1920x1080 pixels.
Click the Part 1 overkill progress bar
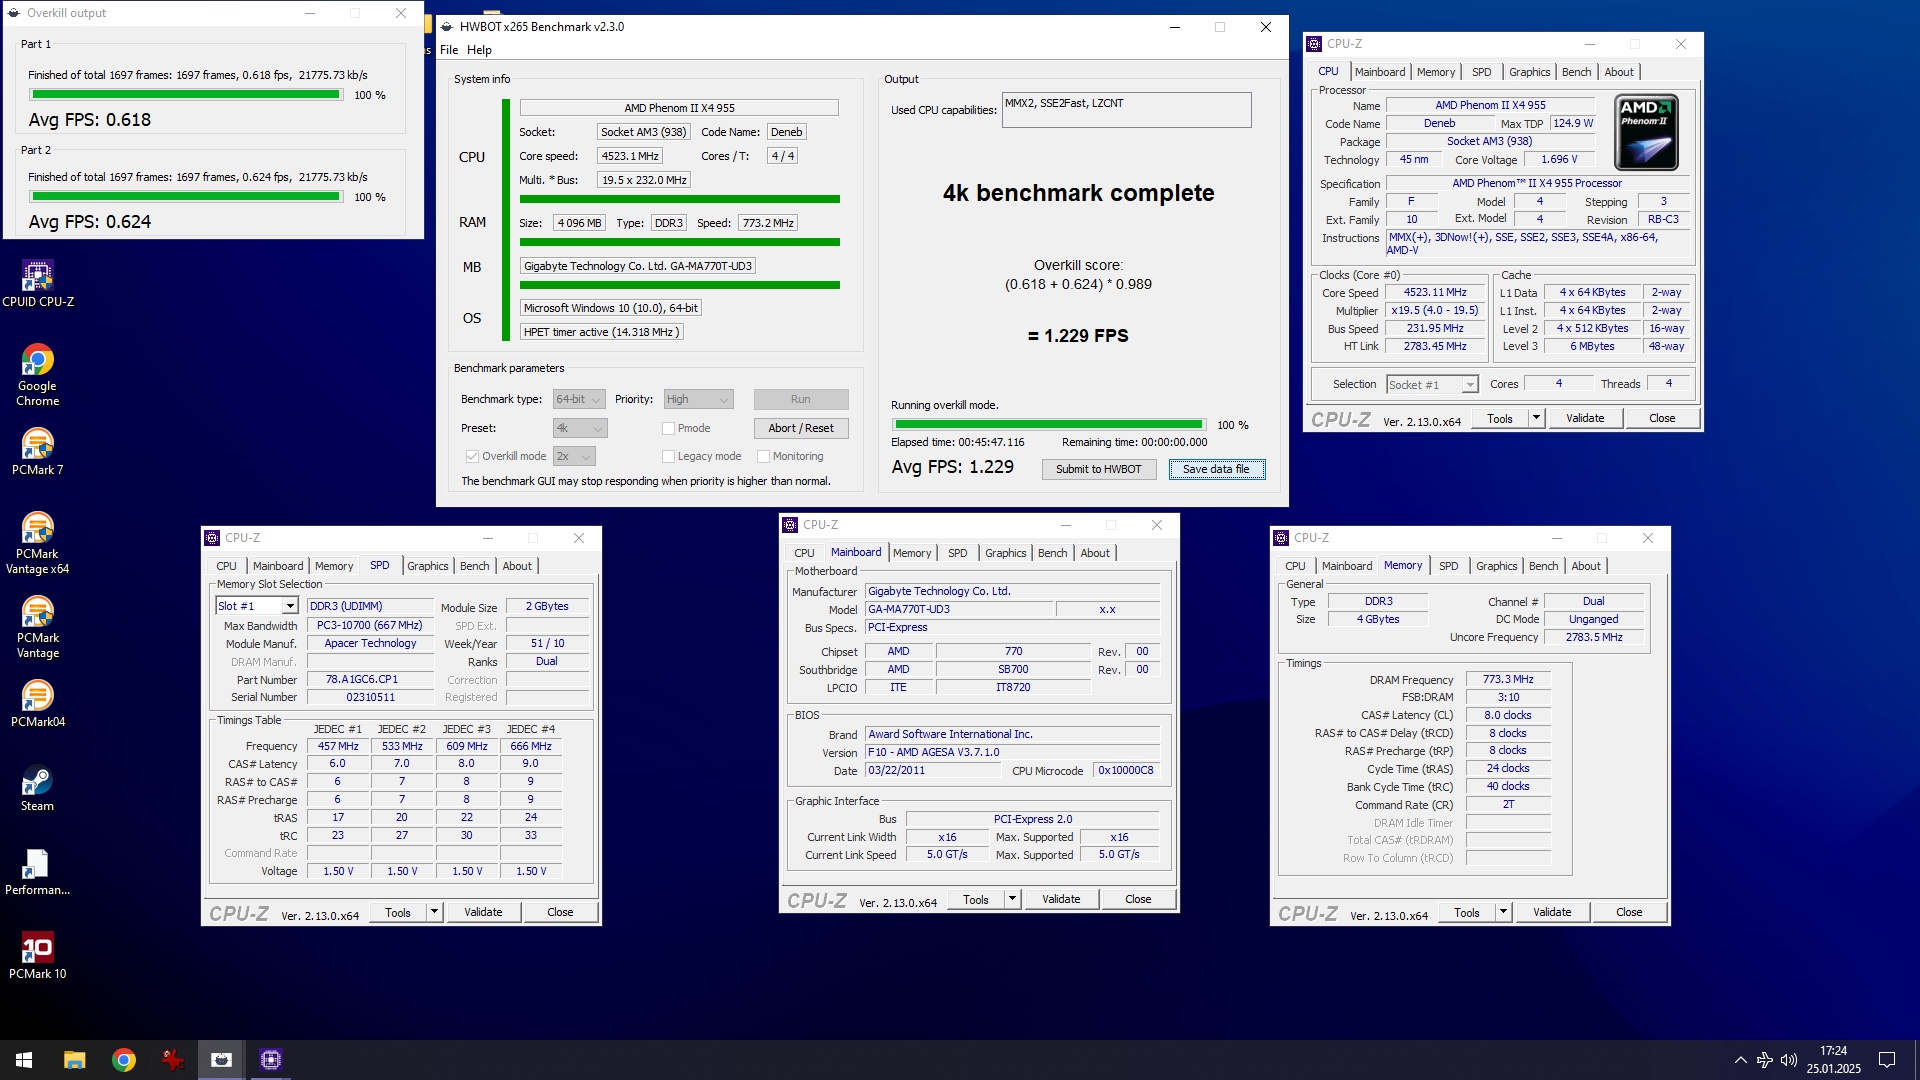pos(186,95)
